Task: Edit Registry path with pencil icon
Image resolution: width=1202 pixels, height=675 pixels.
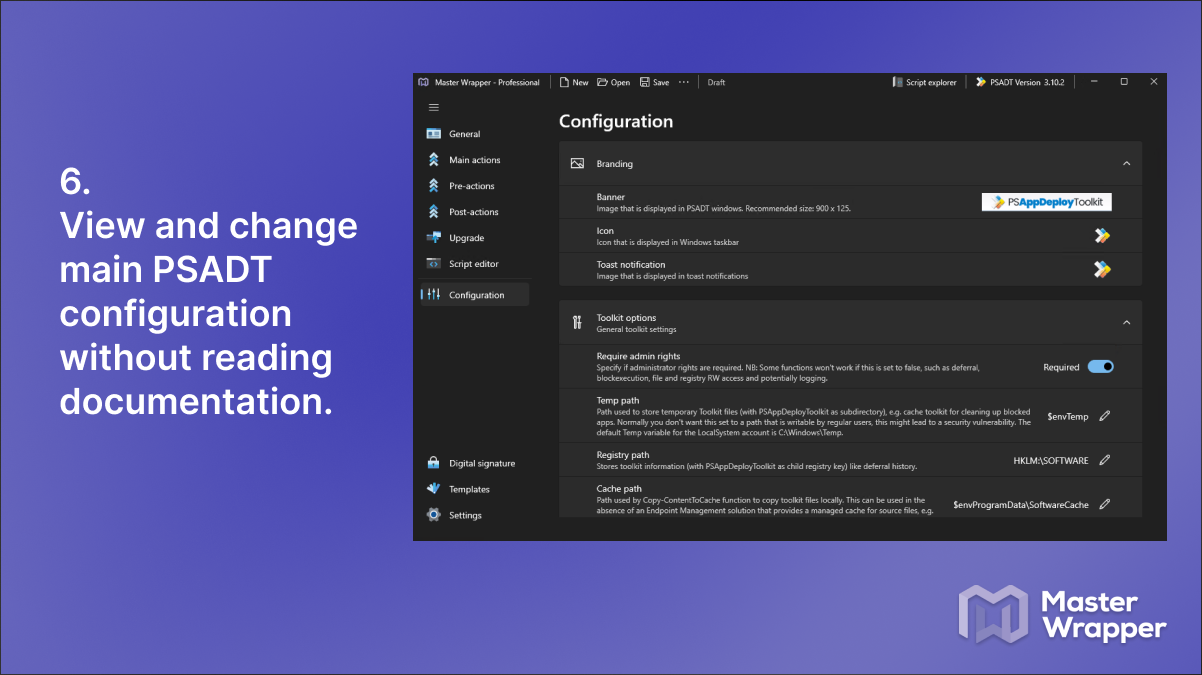Action: point(1104,460)
